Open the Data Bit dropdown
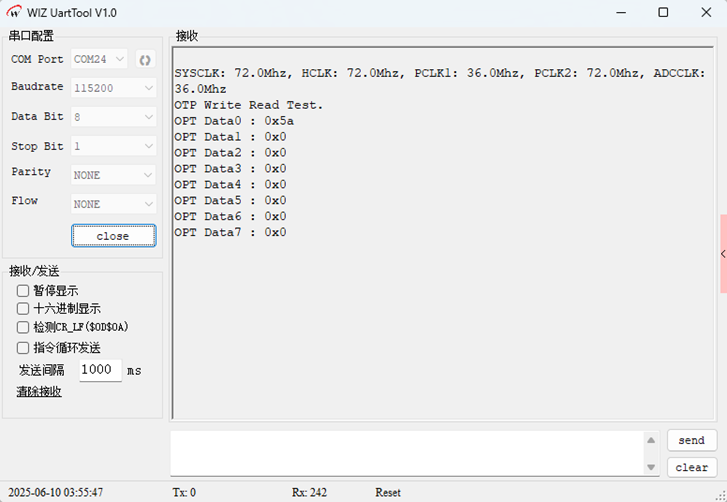This screenshot has height=502, width=727. [x=114, y=117]
